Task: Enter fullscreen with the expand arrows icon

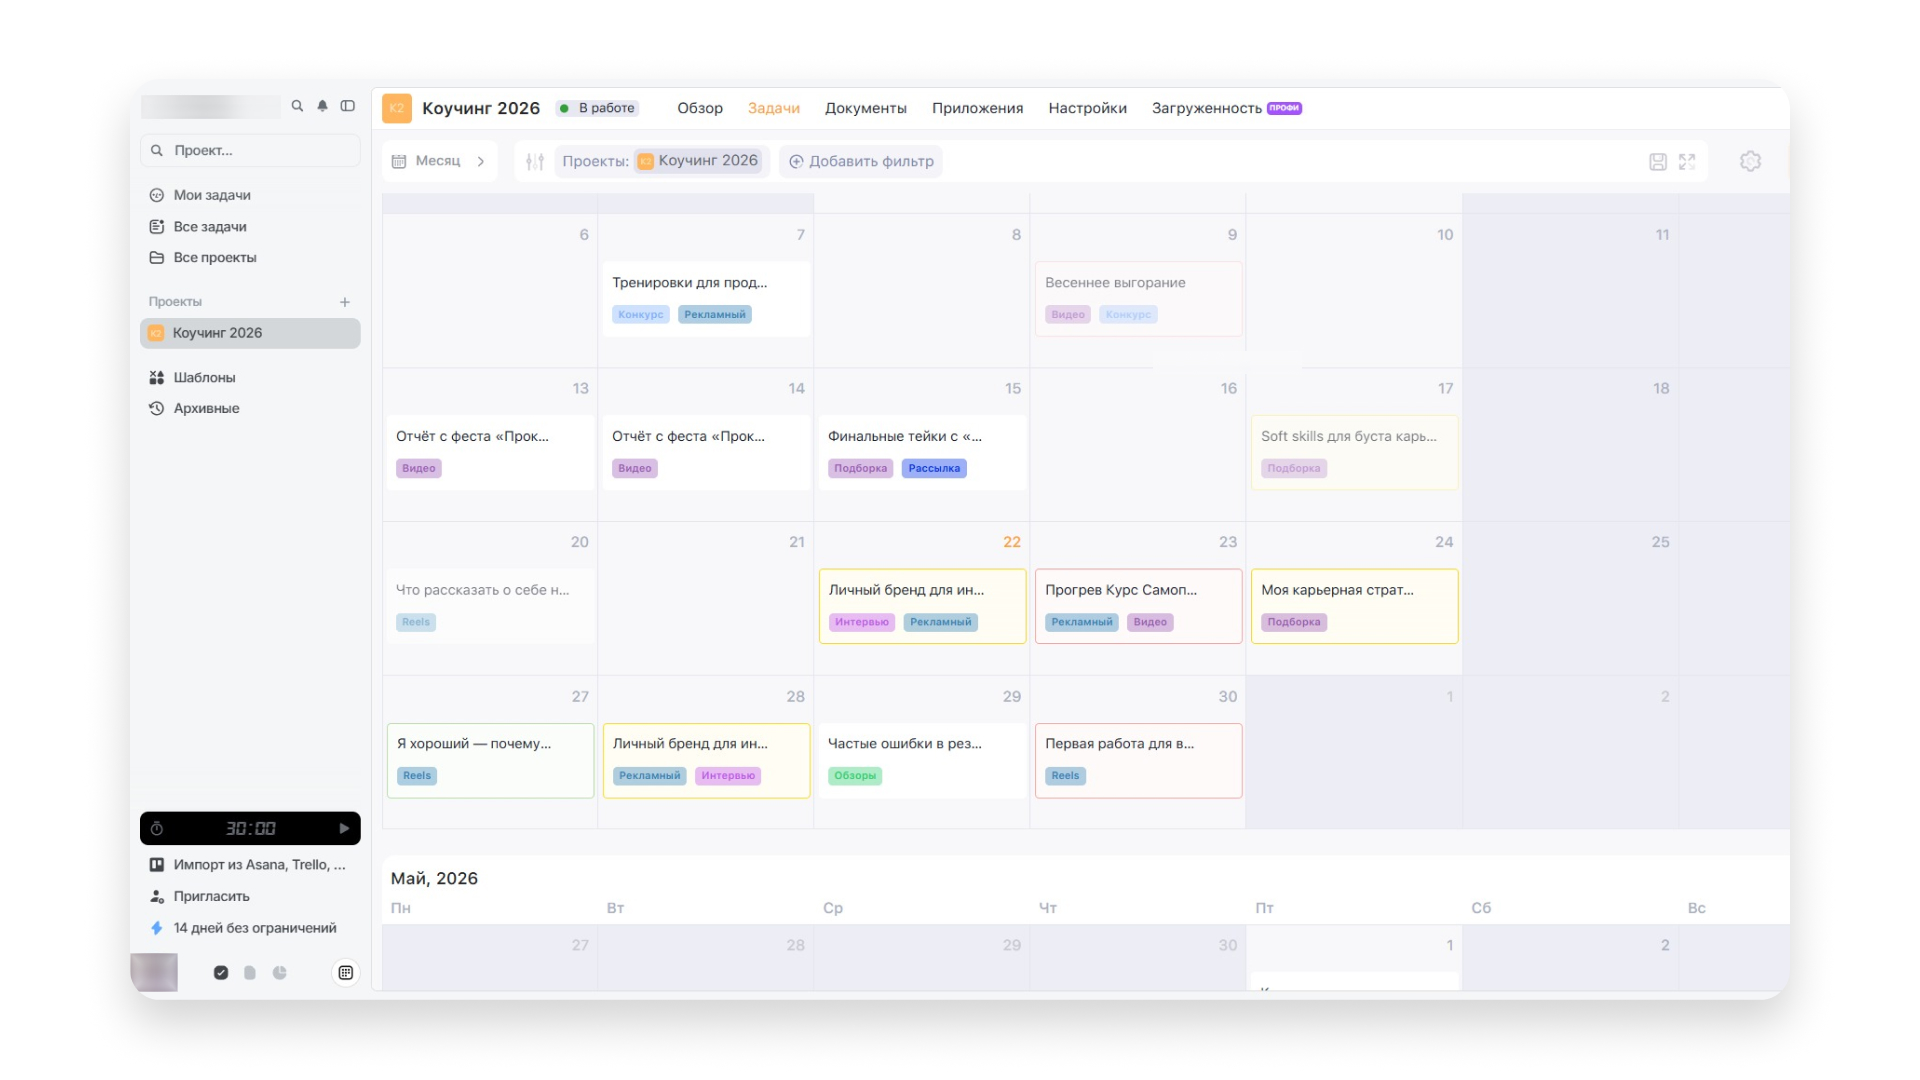Action: coord(1687,161)
